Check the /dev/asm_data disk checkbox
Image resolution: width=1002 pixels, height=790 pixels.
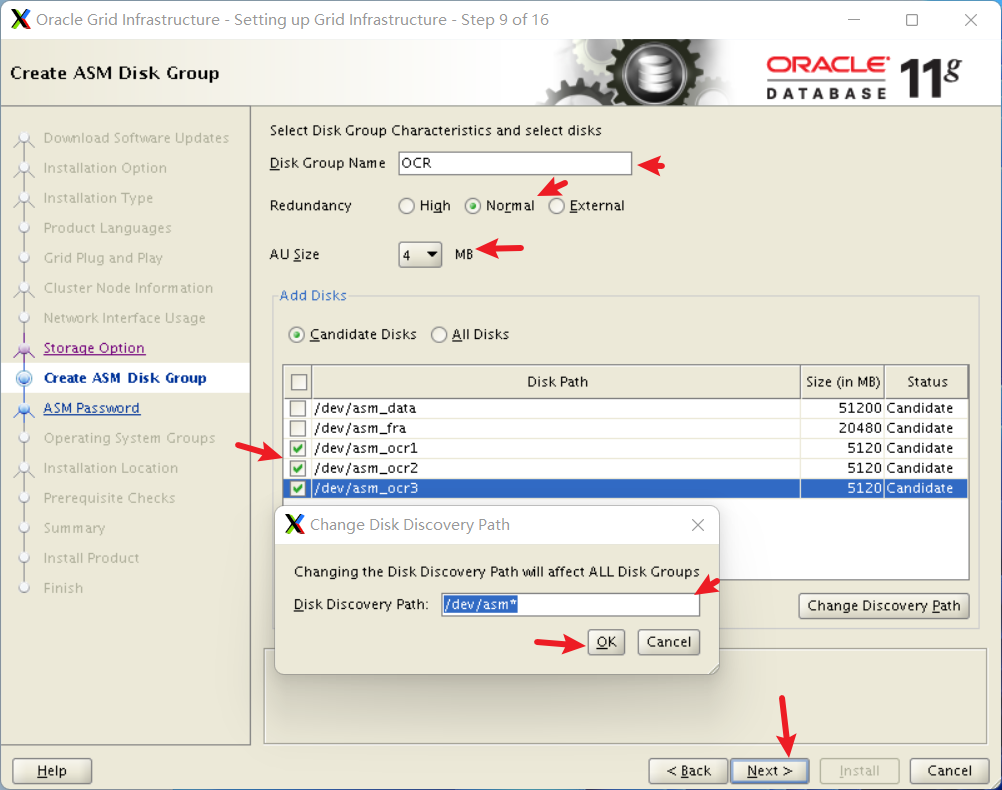tap(298, 408)
